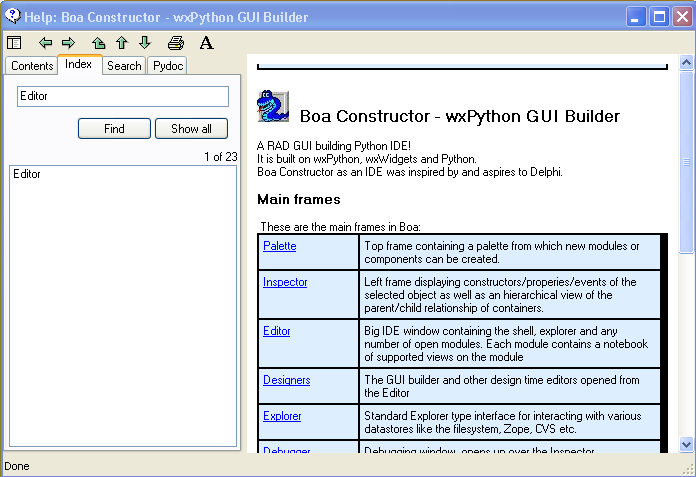Open the next help page

click(144, 43)
